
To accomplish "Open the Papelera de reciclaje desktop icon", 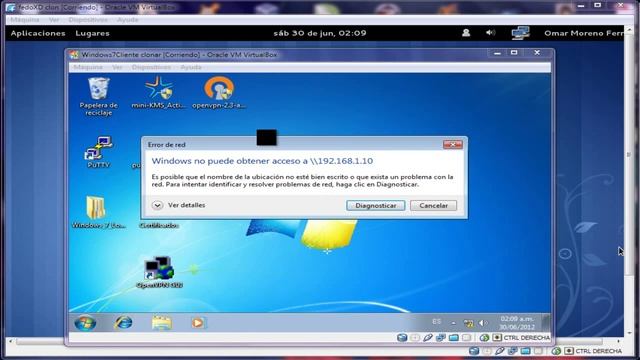I will coord(98,97).
